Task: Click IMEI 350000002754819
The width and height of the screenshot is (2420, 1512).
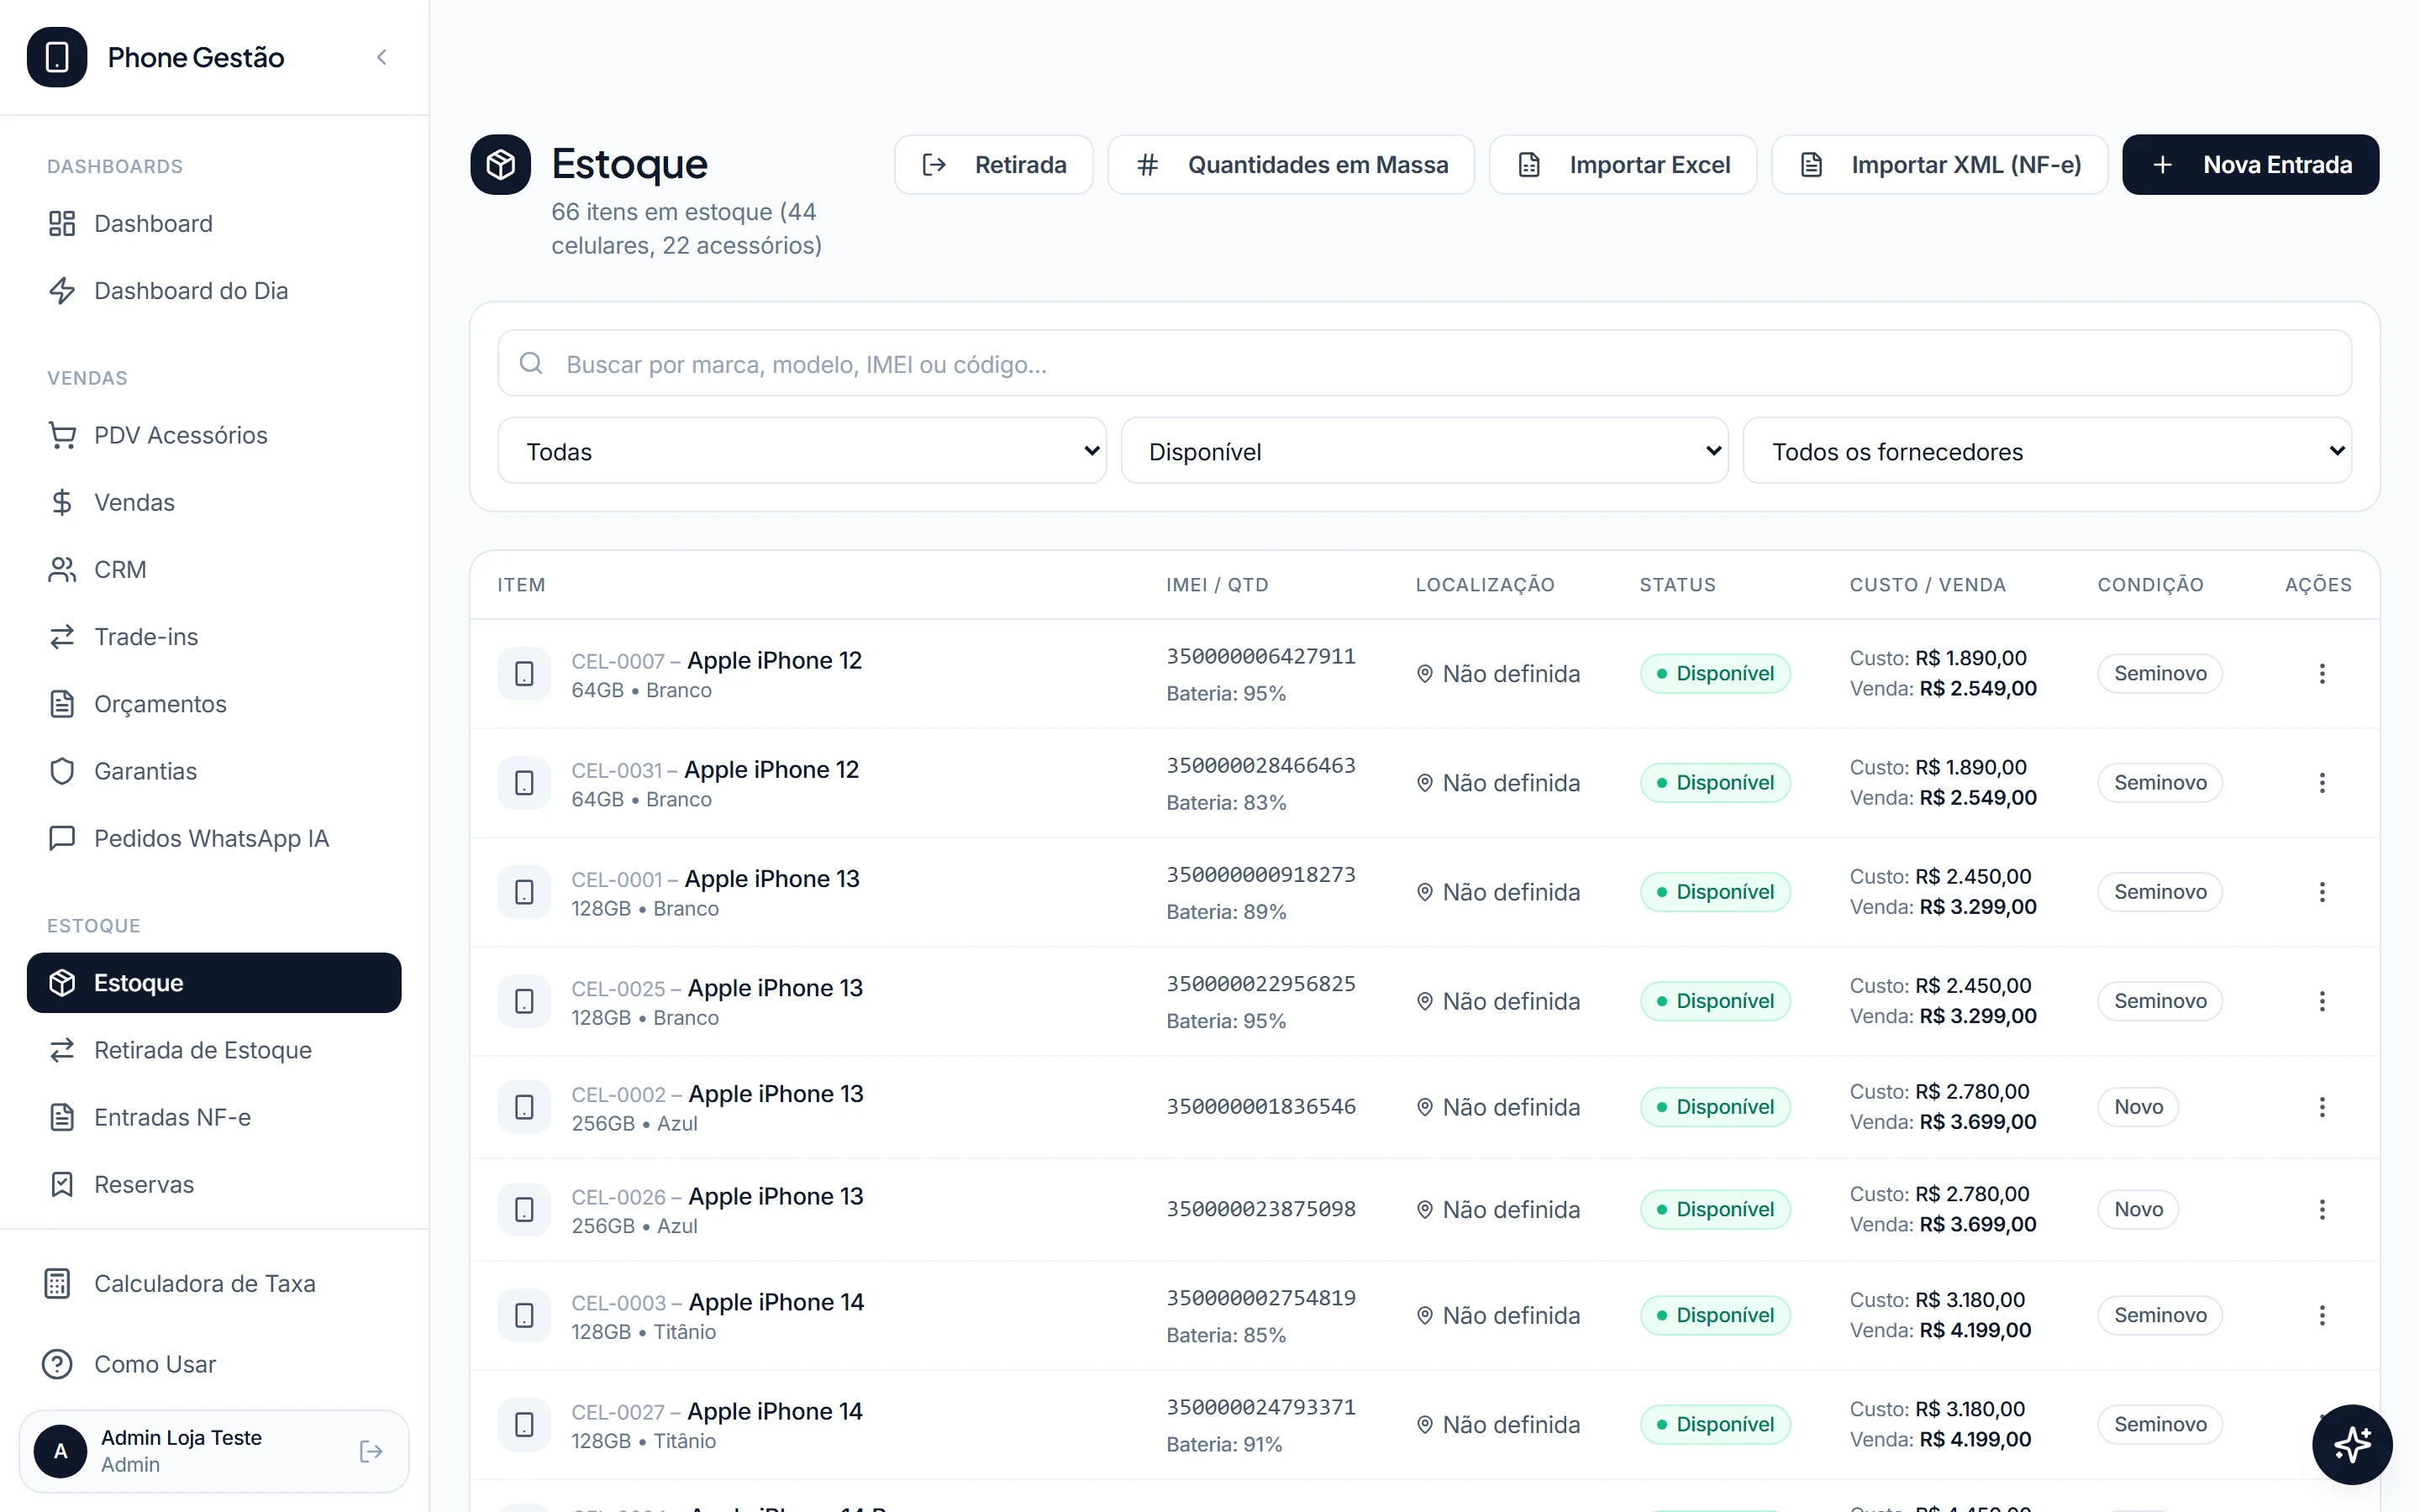Action: 1261,1298
